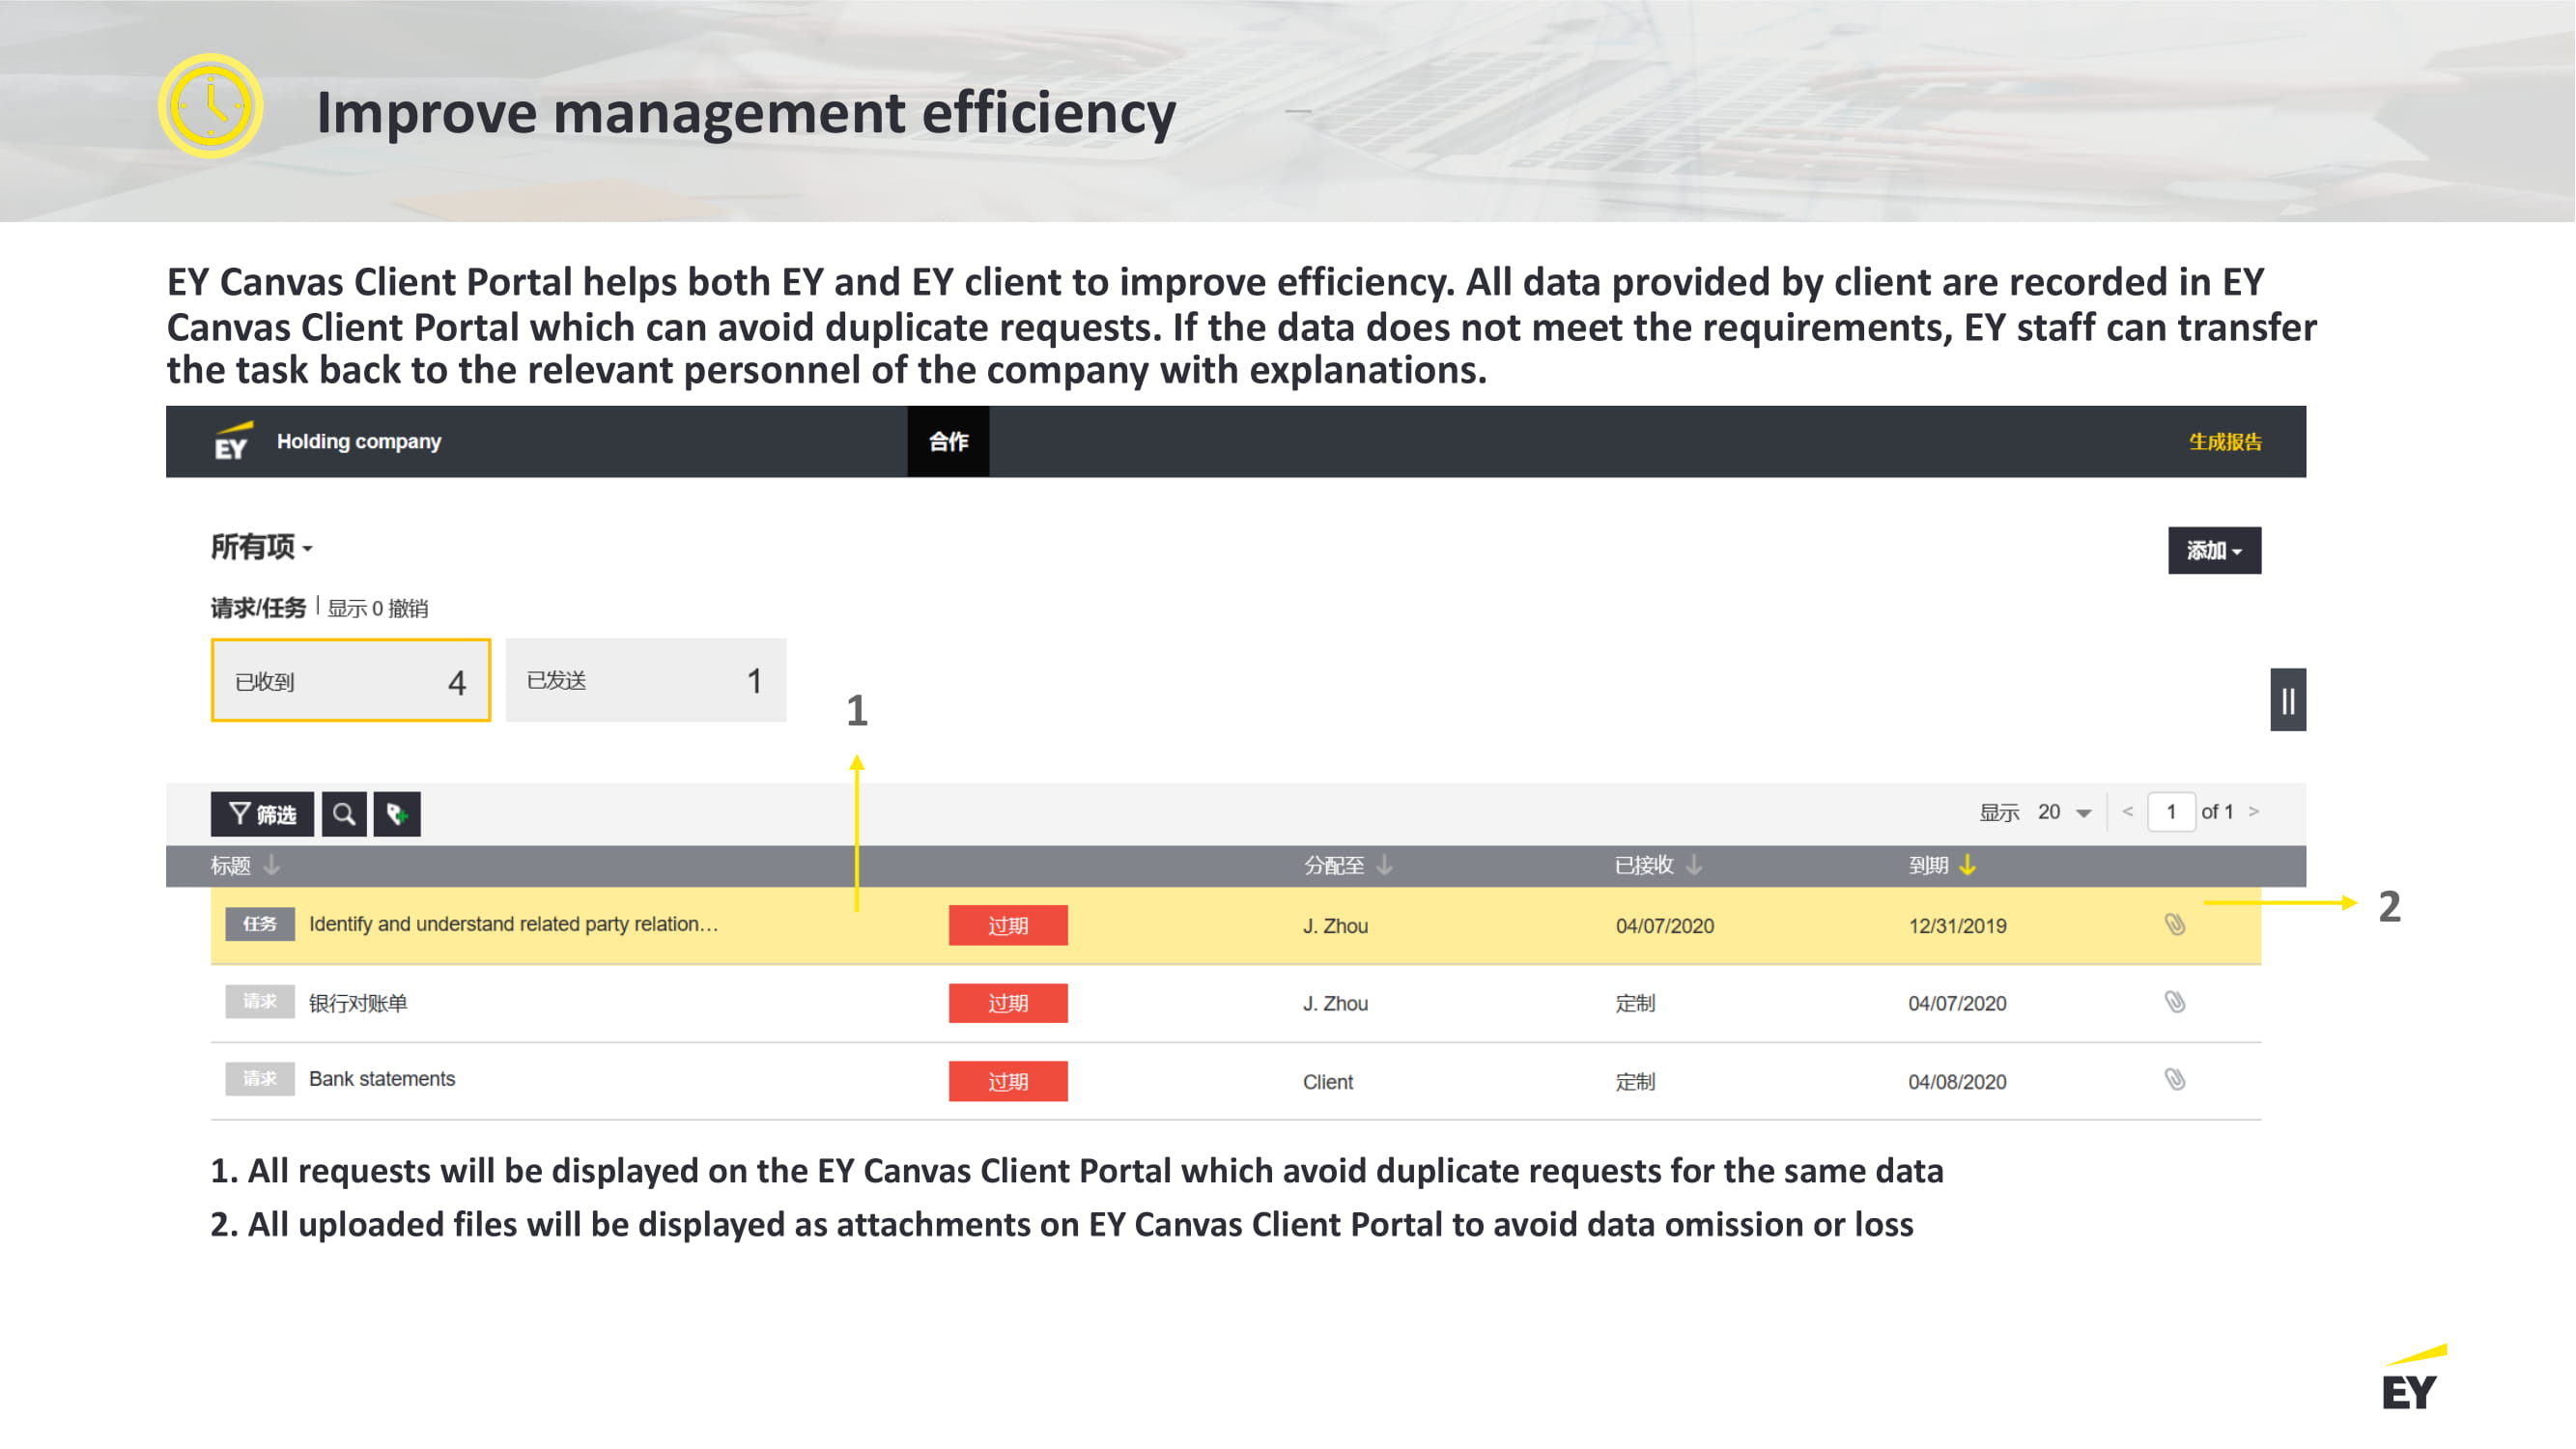Sort by 到期 column yellow arrow
This screenshot has width=2576, height=1449.
[1967, 865]
